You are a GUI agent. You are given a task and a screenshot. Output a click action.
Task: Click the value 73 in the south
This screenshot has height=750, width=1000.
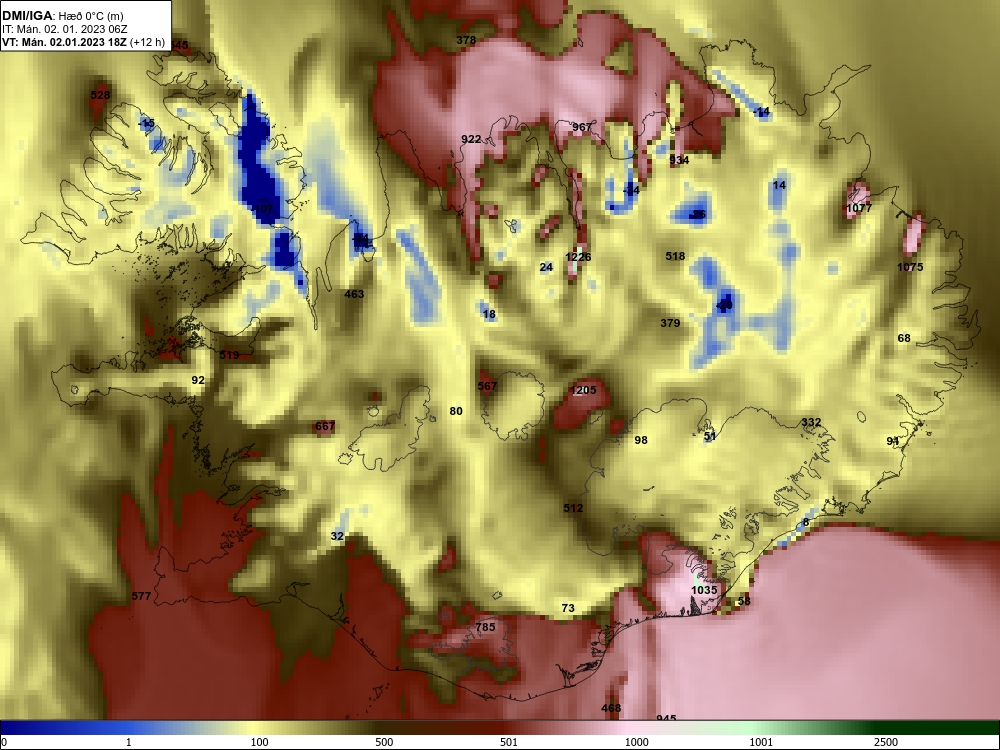coord(568,608)
